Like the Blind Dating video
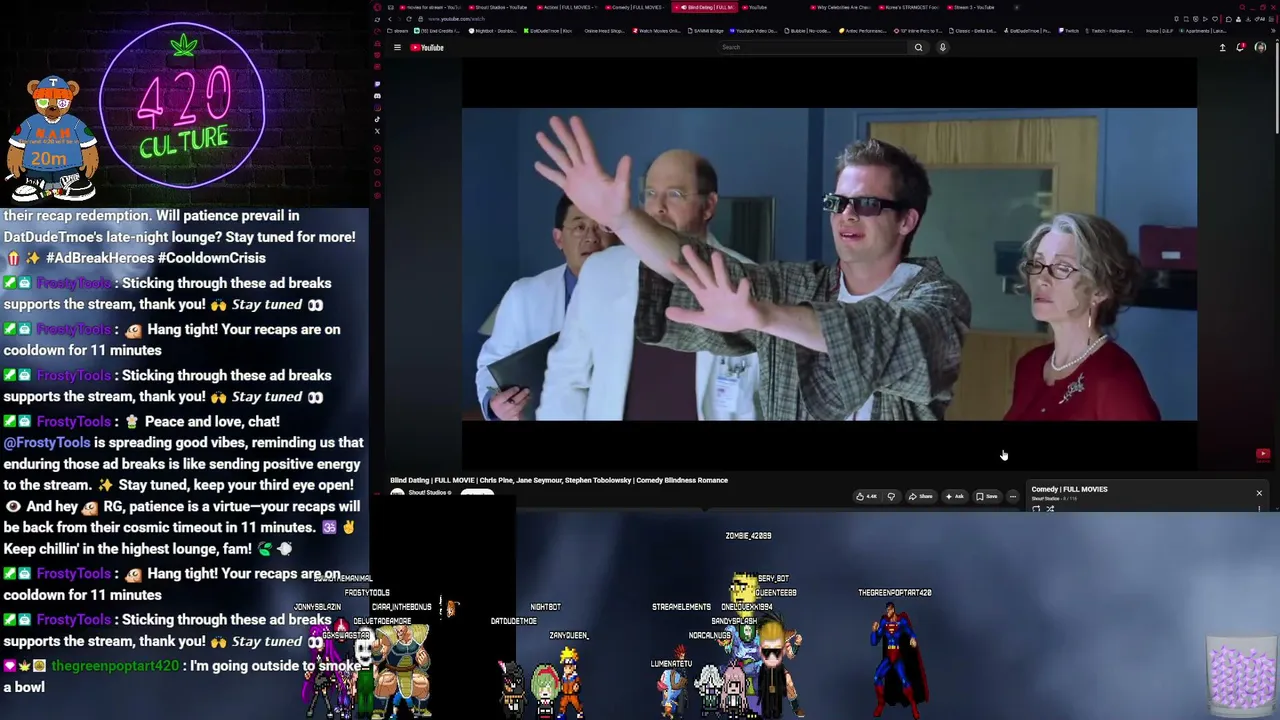This screenshot has height=720, width=1280. [x=866, y=496]
